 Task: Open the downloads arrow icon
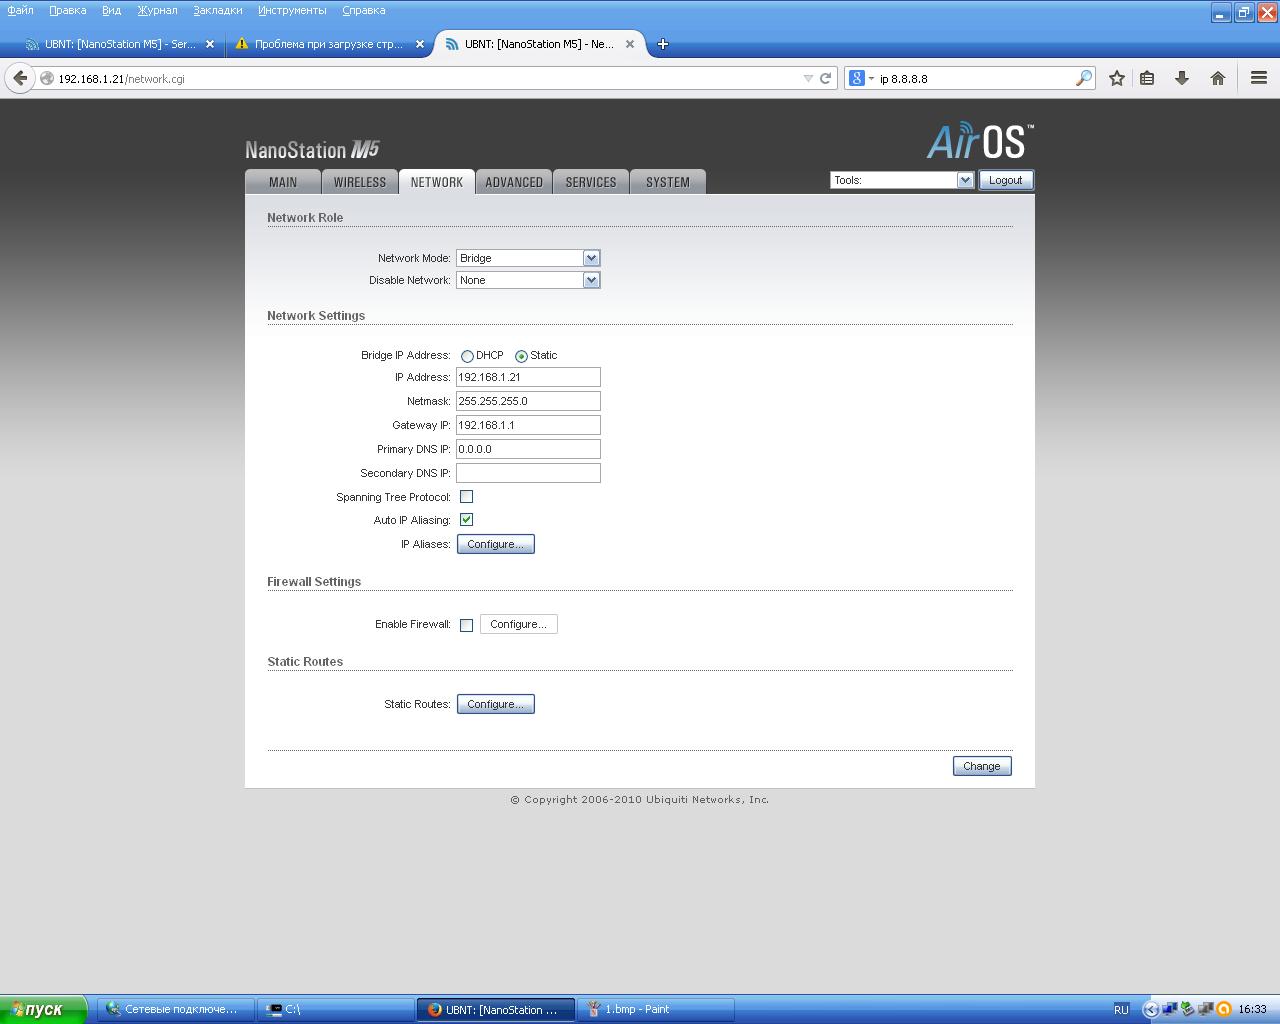coord(1182,78)
